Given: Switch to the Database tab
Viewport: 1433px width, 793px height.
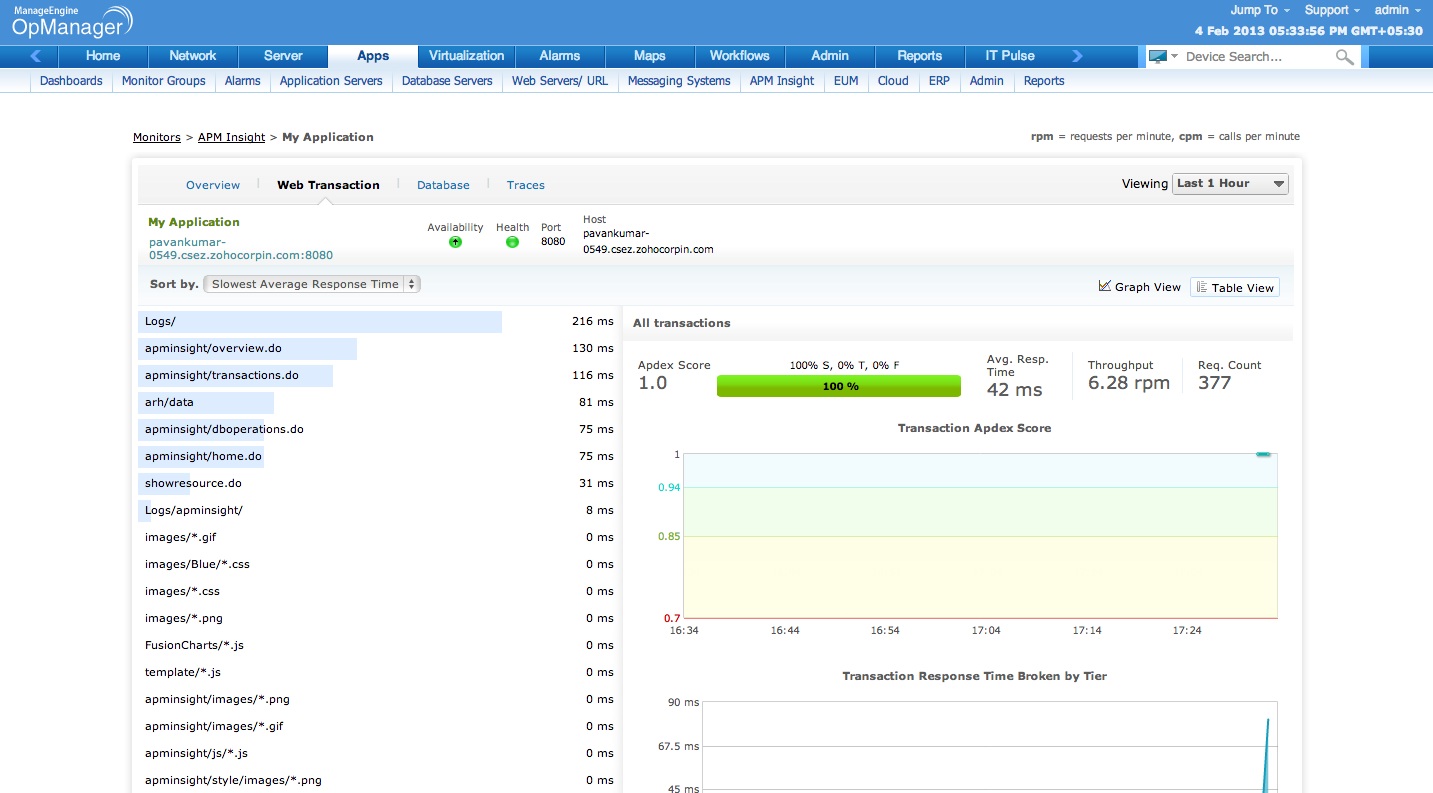Looking at the screenshot, I should point(443,185).
